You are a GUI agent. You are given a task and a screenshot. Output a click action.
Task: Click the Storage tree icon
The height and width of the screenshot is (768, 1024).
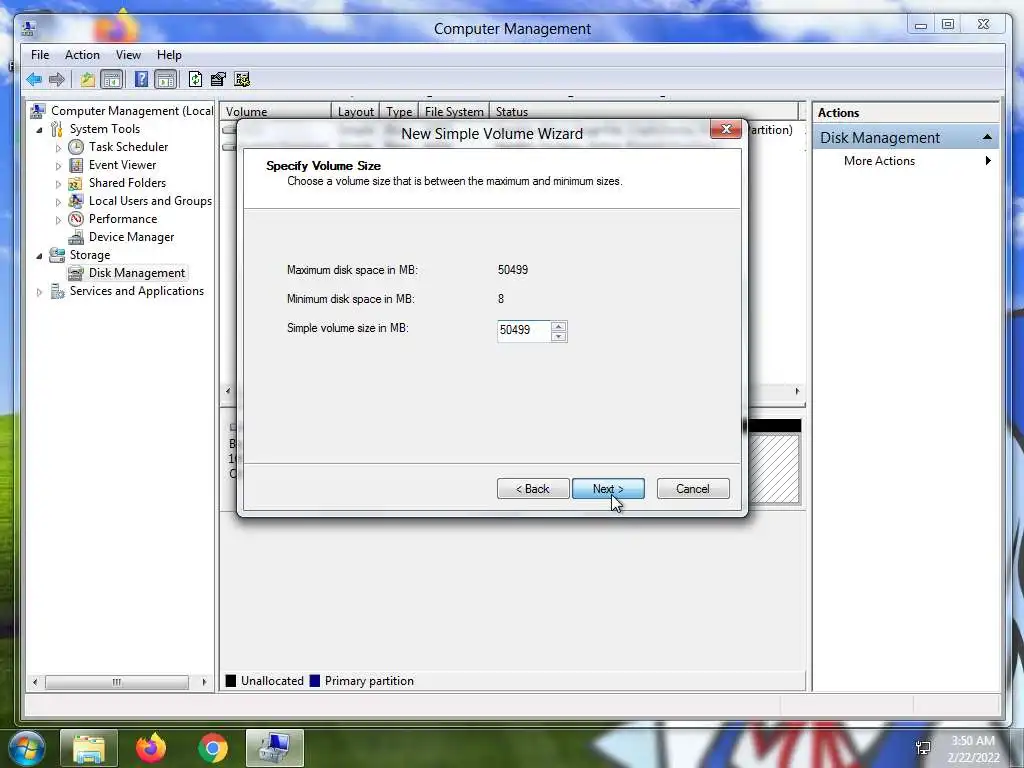coord(57,255)
